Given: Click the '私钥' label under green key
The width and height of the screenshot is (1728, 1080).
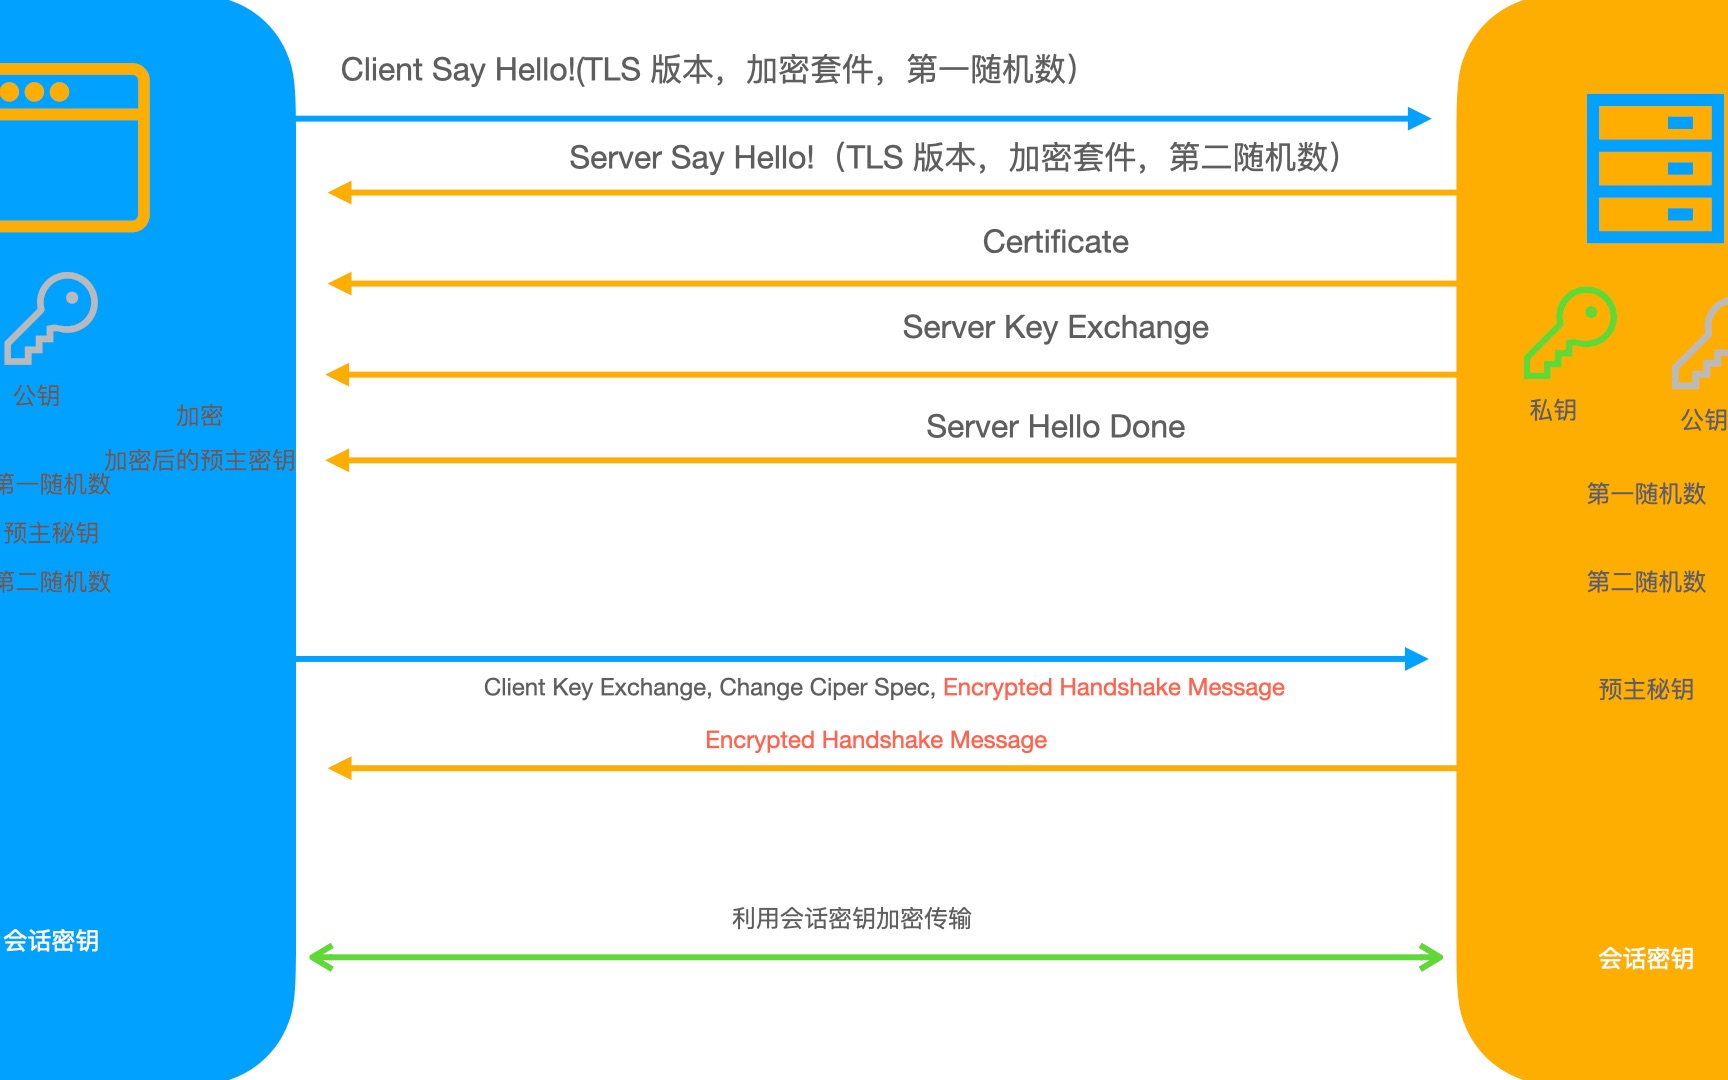Looking at the screenshot, I should tap(1553, 410).
